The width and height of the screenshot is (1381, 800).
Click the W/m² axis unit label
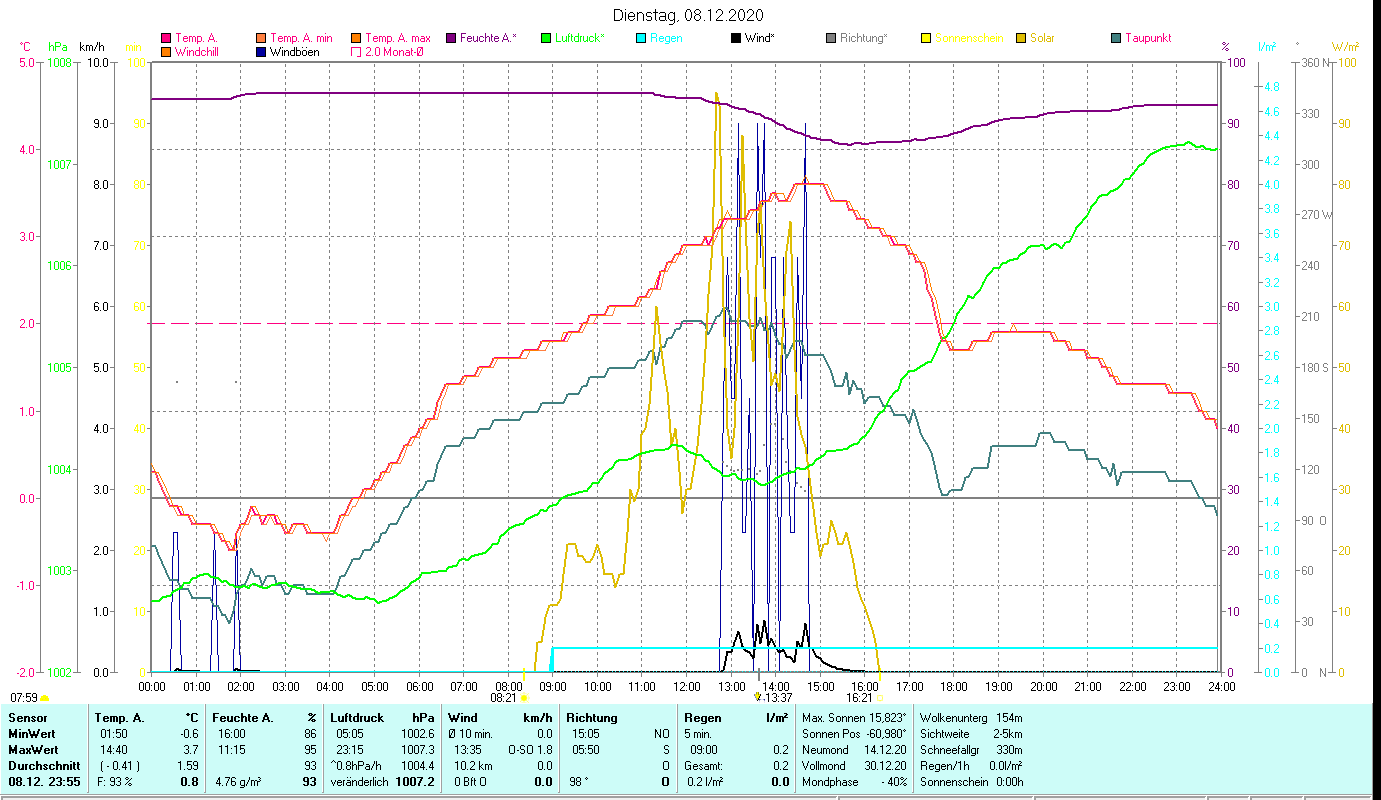[1345, 47]
